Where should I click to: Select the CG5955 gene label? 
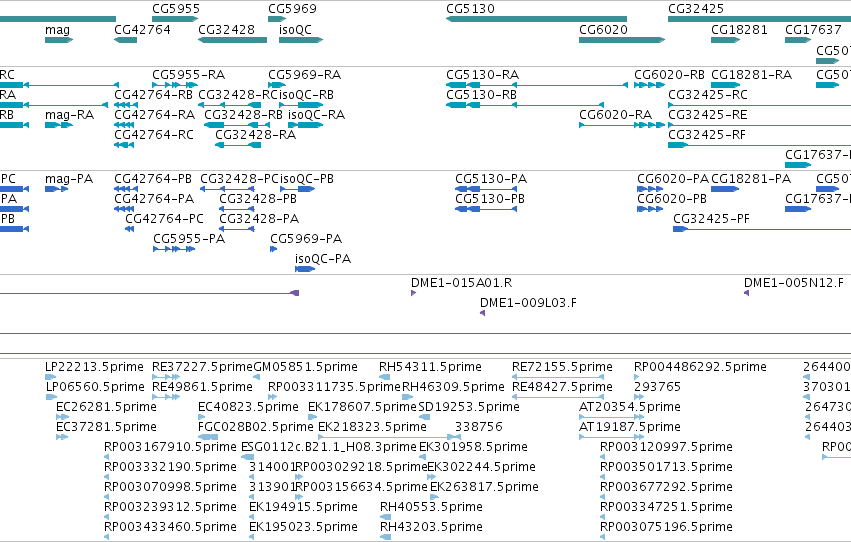point(176,9)
